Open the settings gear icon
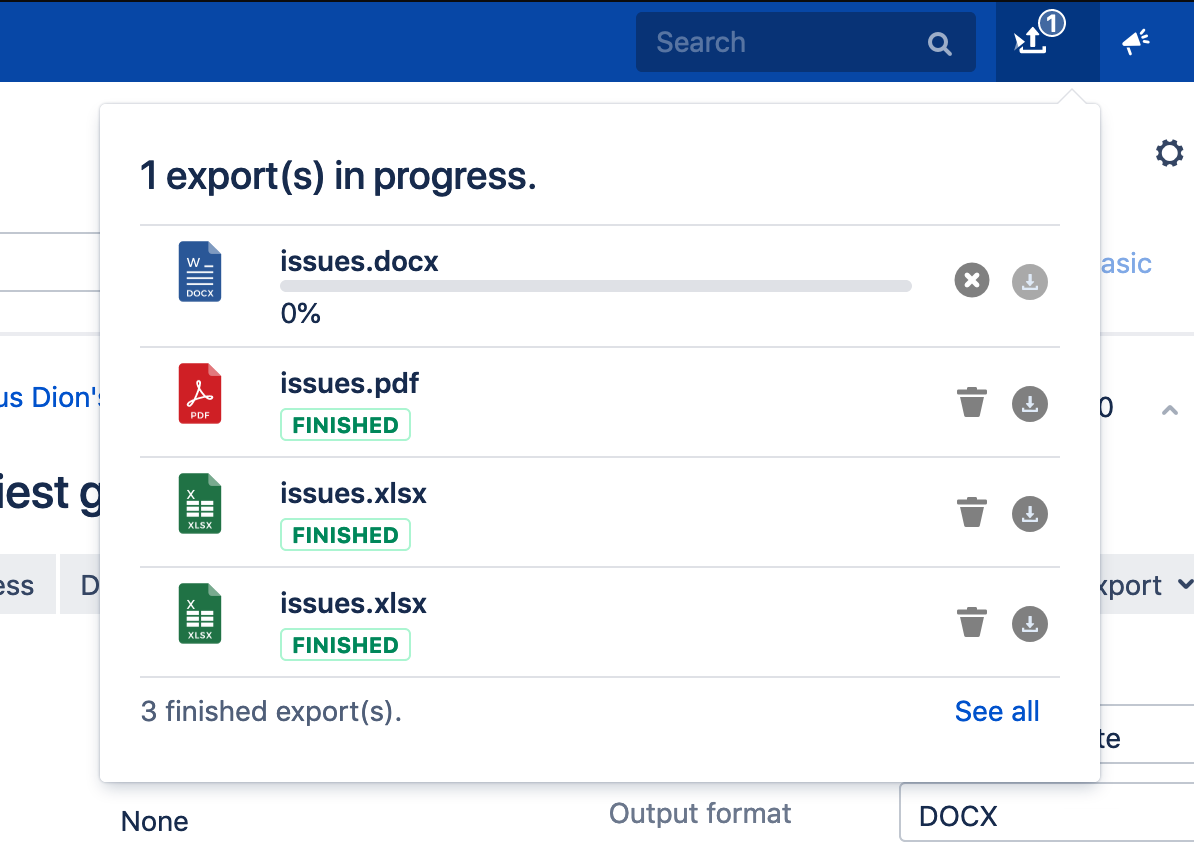The image size is (1194, 842). tap(1169, 153)
